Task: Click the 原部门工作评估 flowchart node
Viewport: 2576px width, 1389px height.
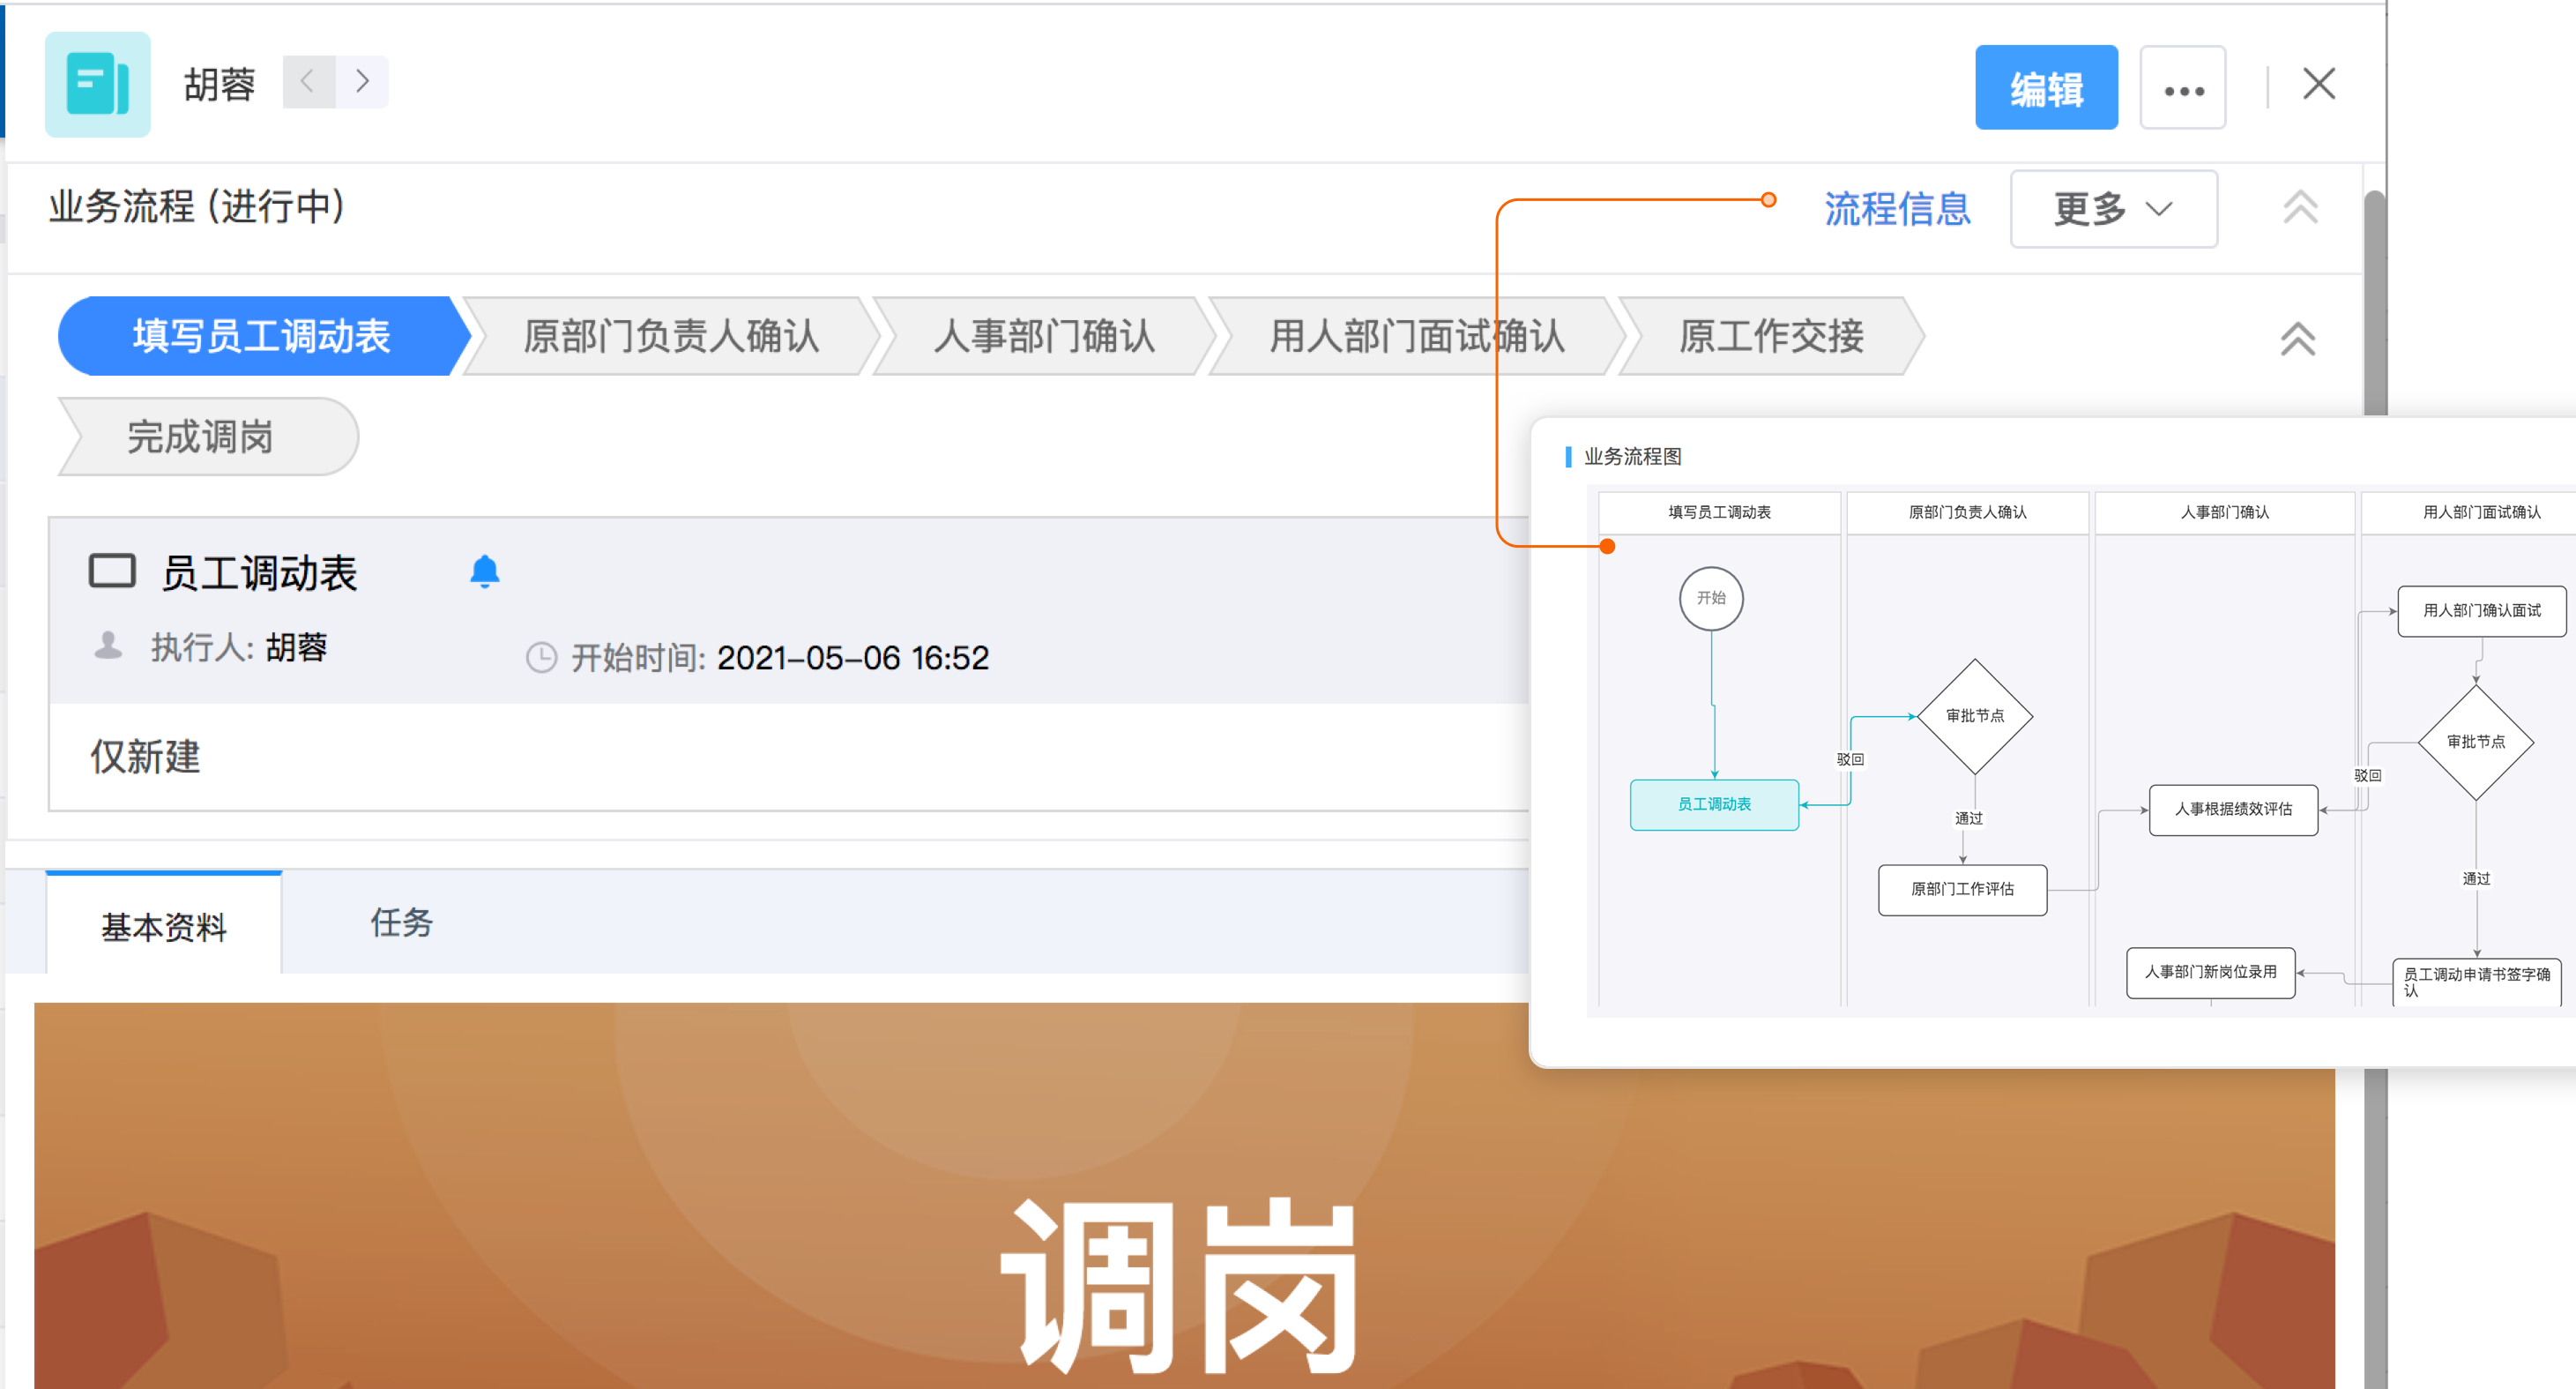Action: [1962, 889]
